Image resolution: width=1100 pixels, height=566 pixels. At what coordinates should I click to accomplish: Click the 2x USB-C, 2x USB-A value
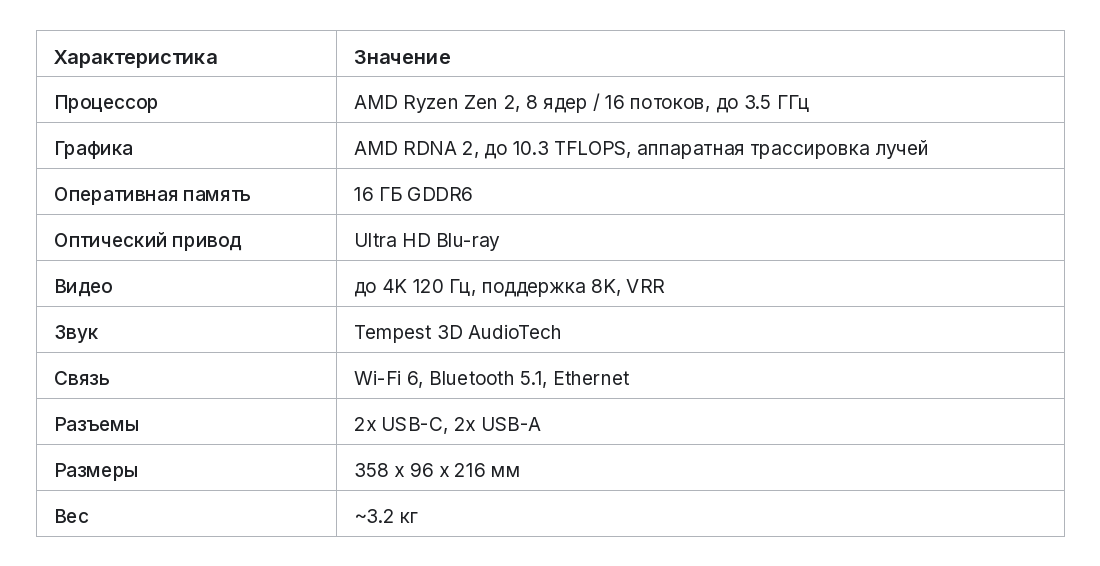[448, 424]
